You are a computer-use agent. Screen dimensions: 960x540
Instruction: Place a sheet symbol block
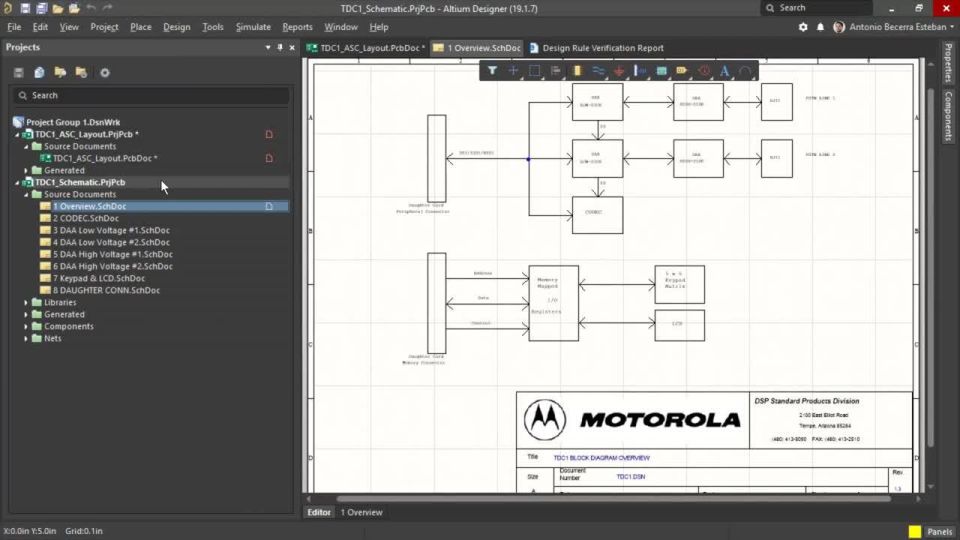(x=661, y=71)
